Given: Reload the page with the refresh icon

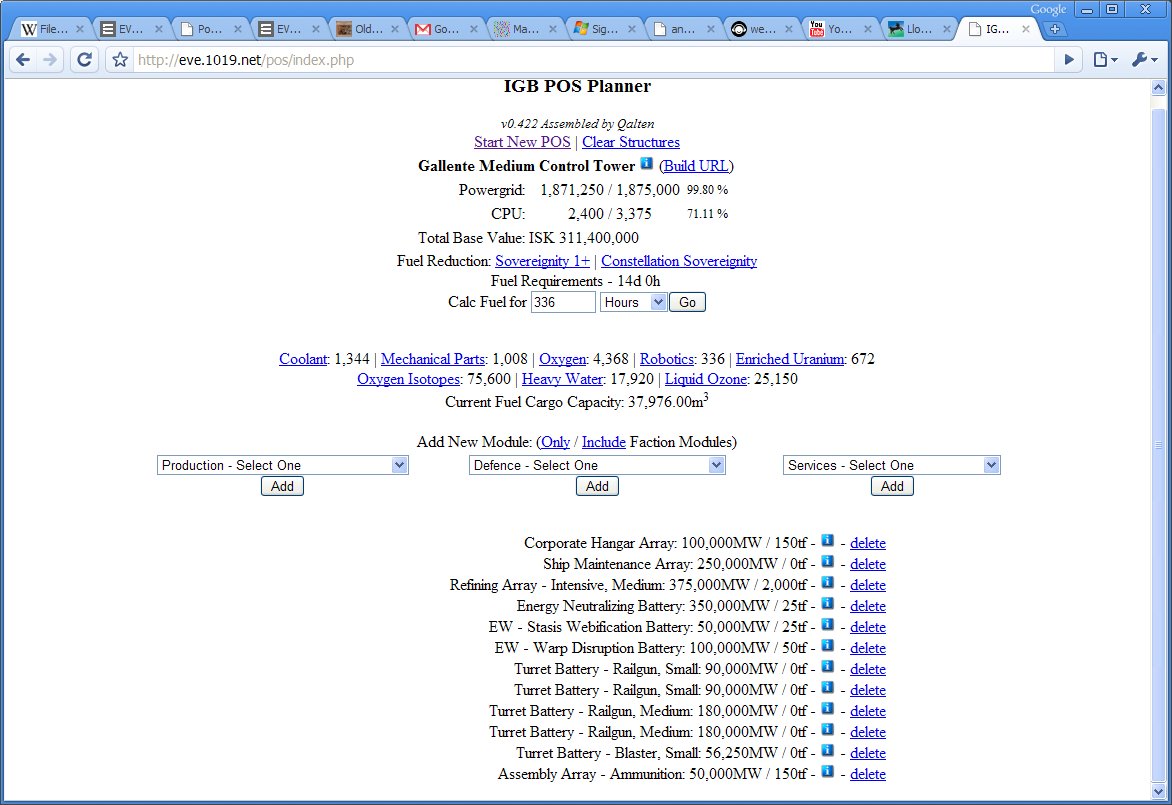Looking at the screenshot, I should coord(84,60).
